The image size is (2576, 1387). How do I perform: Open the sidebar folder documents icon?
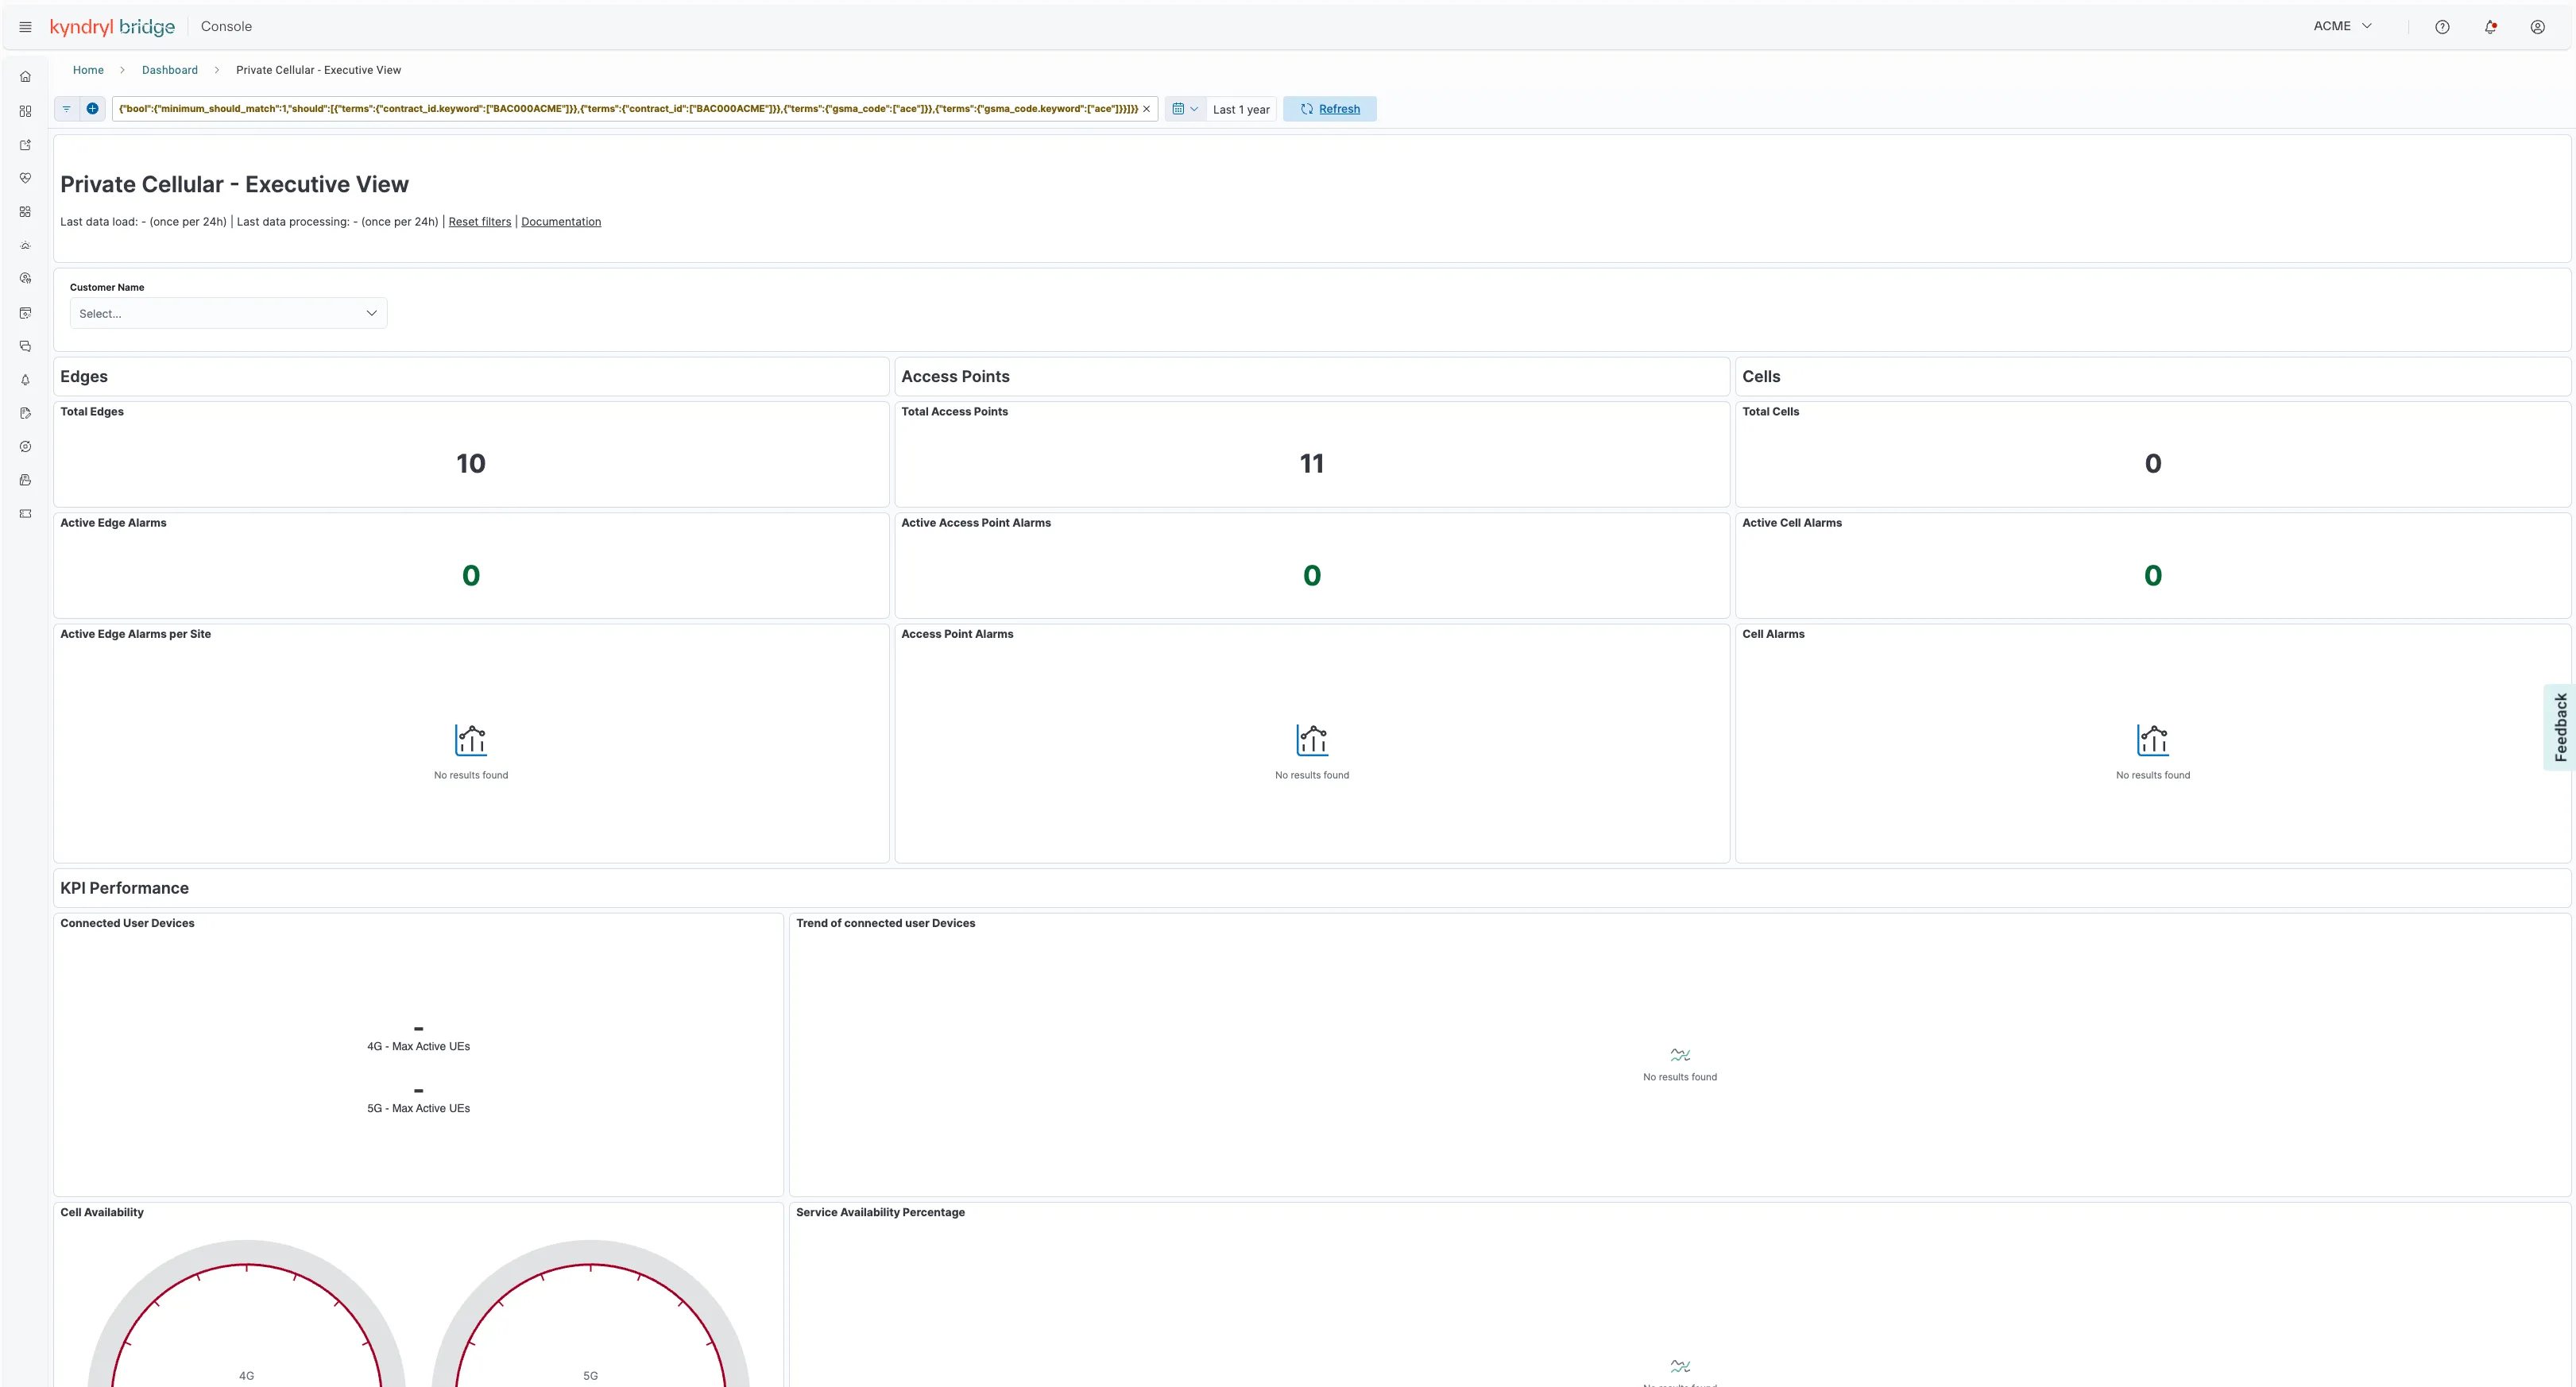click(25, 480)
